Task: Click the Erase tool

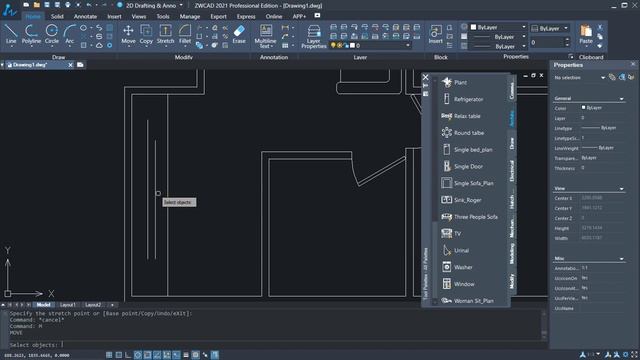Action: click(239, 34)
